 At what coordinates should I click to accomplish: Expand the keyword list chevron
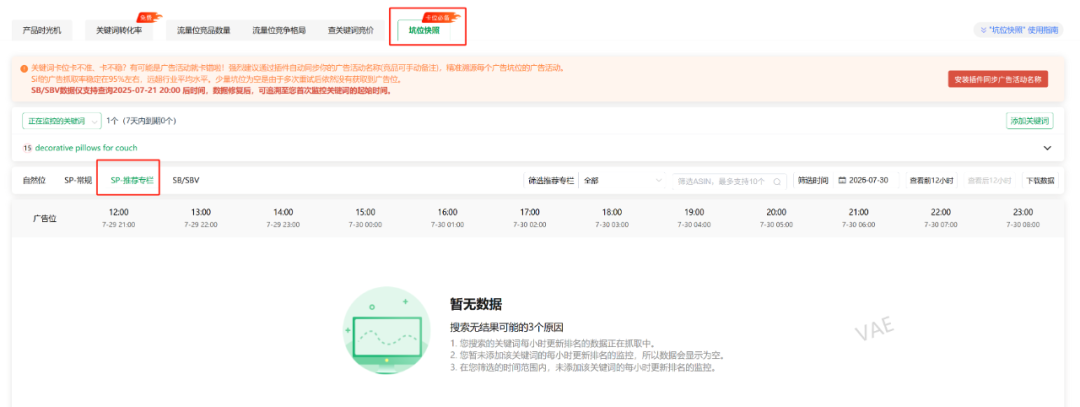[x=1048, y=148]
